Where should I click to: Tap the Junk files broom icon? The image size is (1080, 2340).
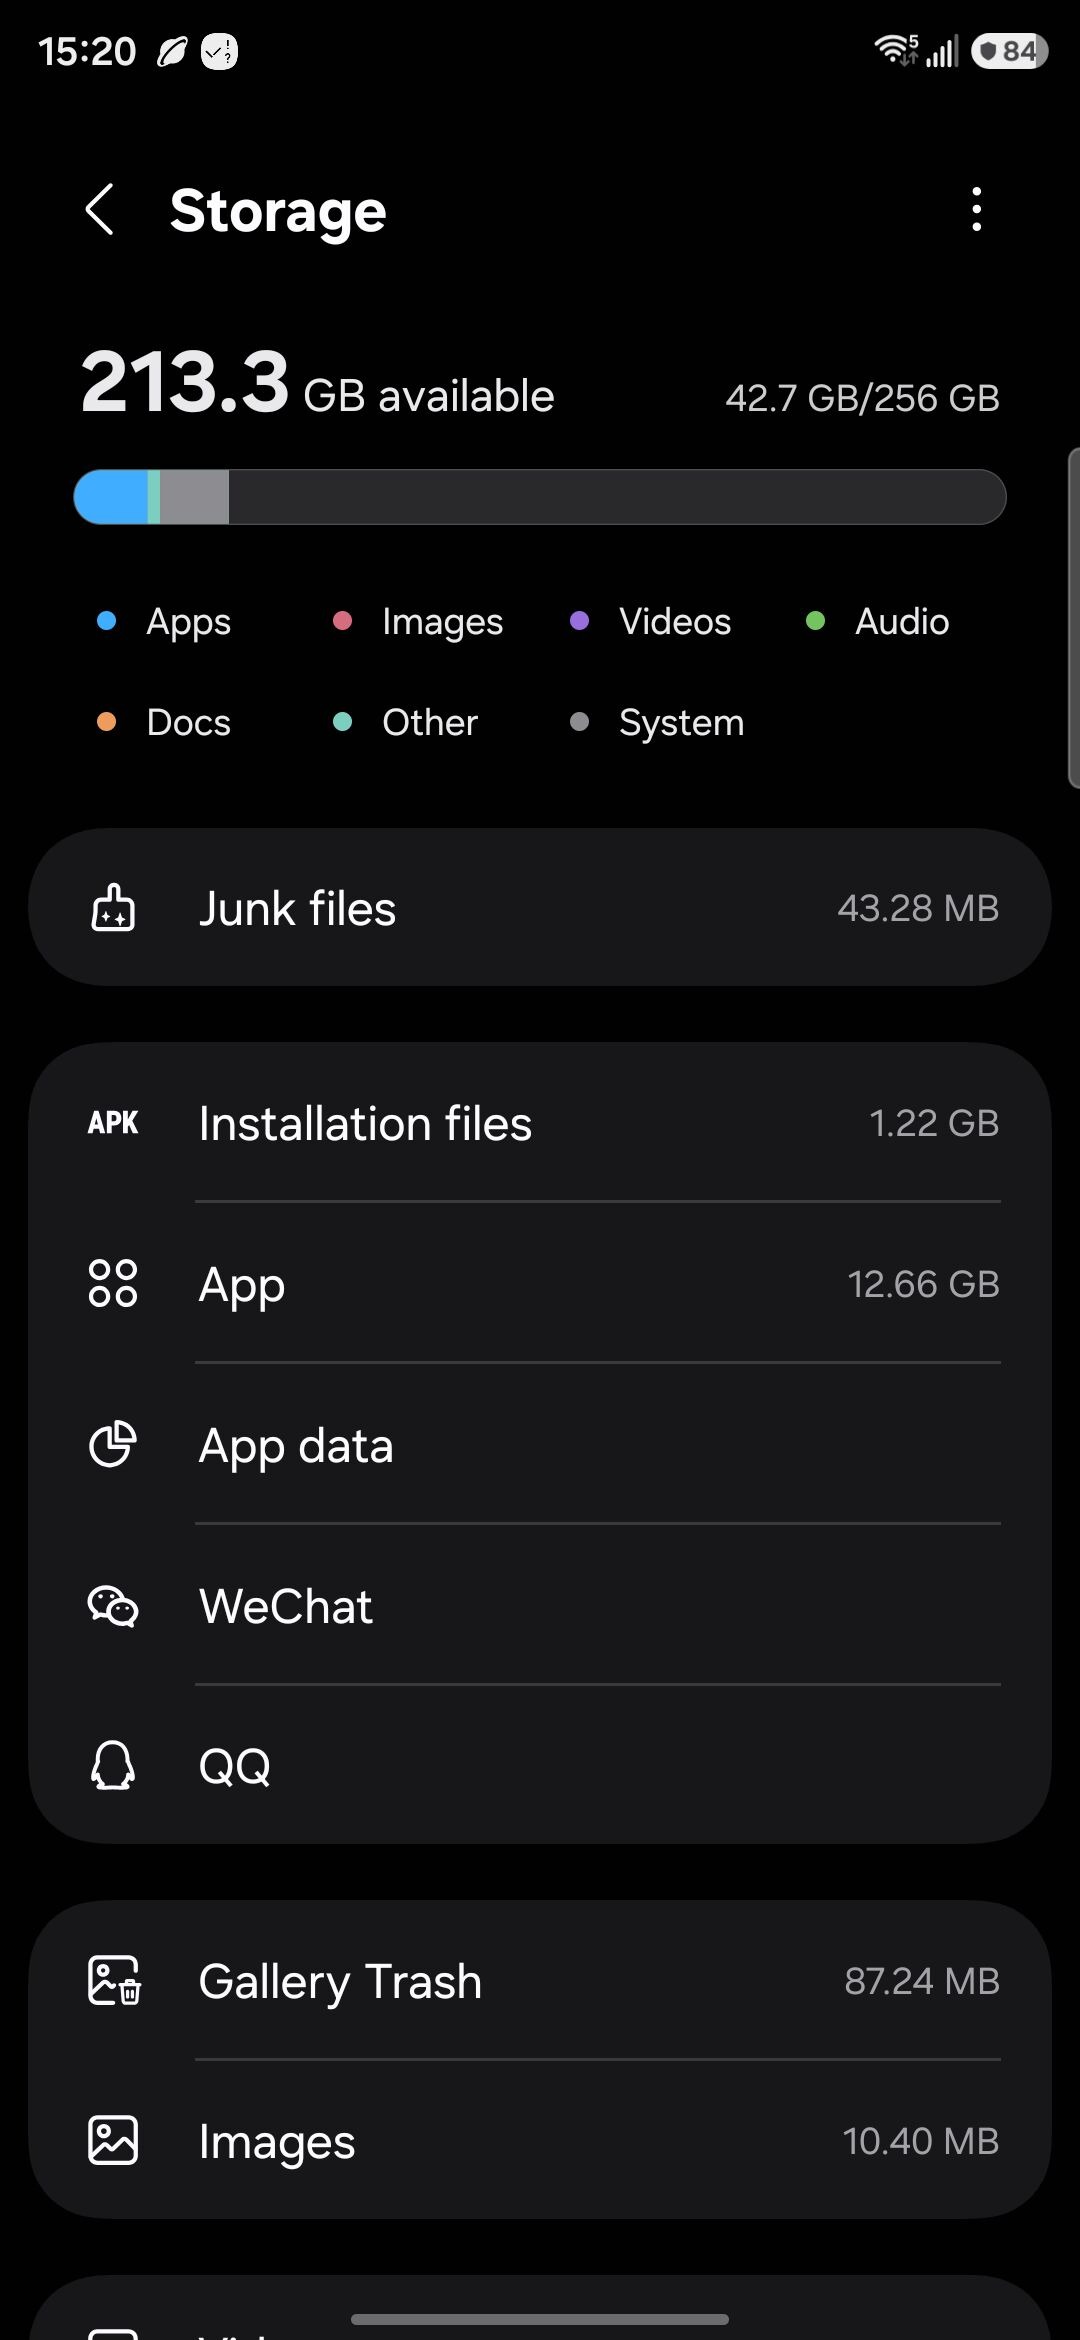[x=113, y=908]
